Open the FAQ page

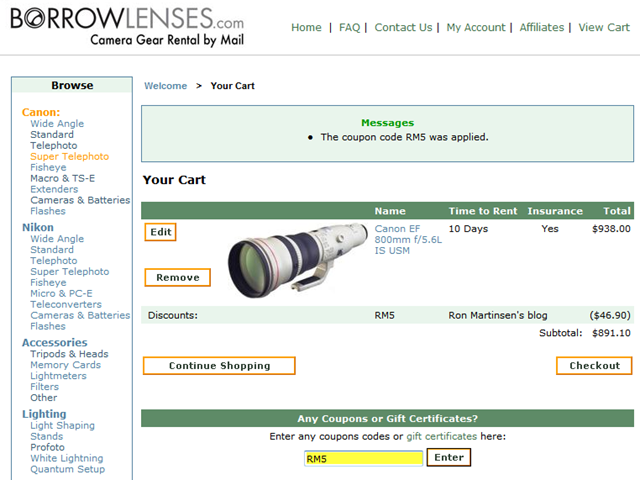click(349, 27)
